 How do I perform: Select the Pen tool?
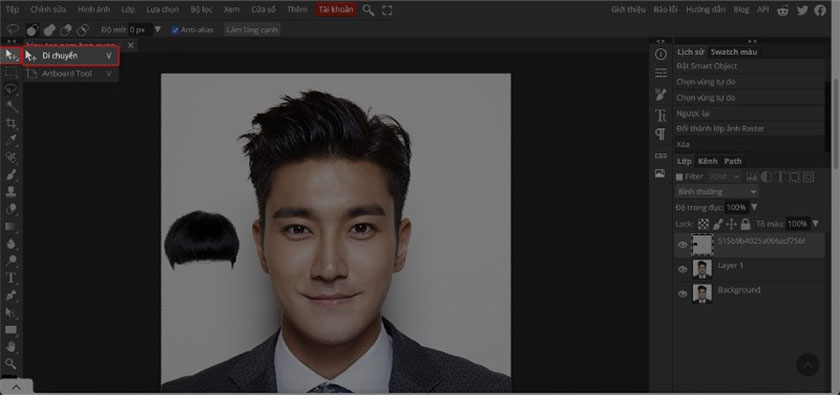(11, 295)
